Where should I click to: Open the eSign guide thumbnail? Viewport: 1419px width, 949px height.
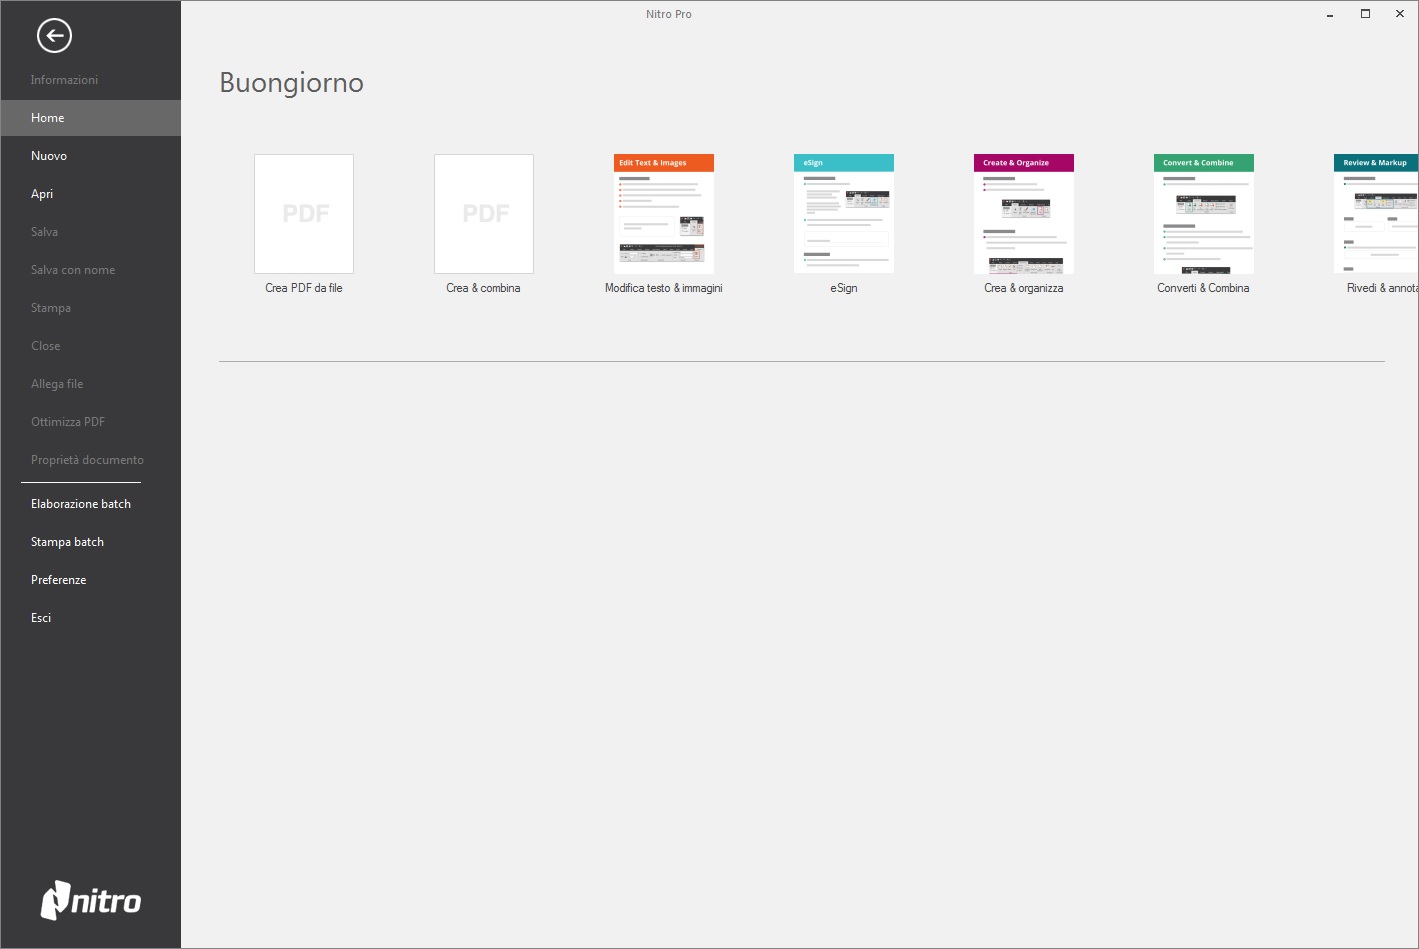tap(844, 214)
